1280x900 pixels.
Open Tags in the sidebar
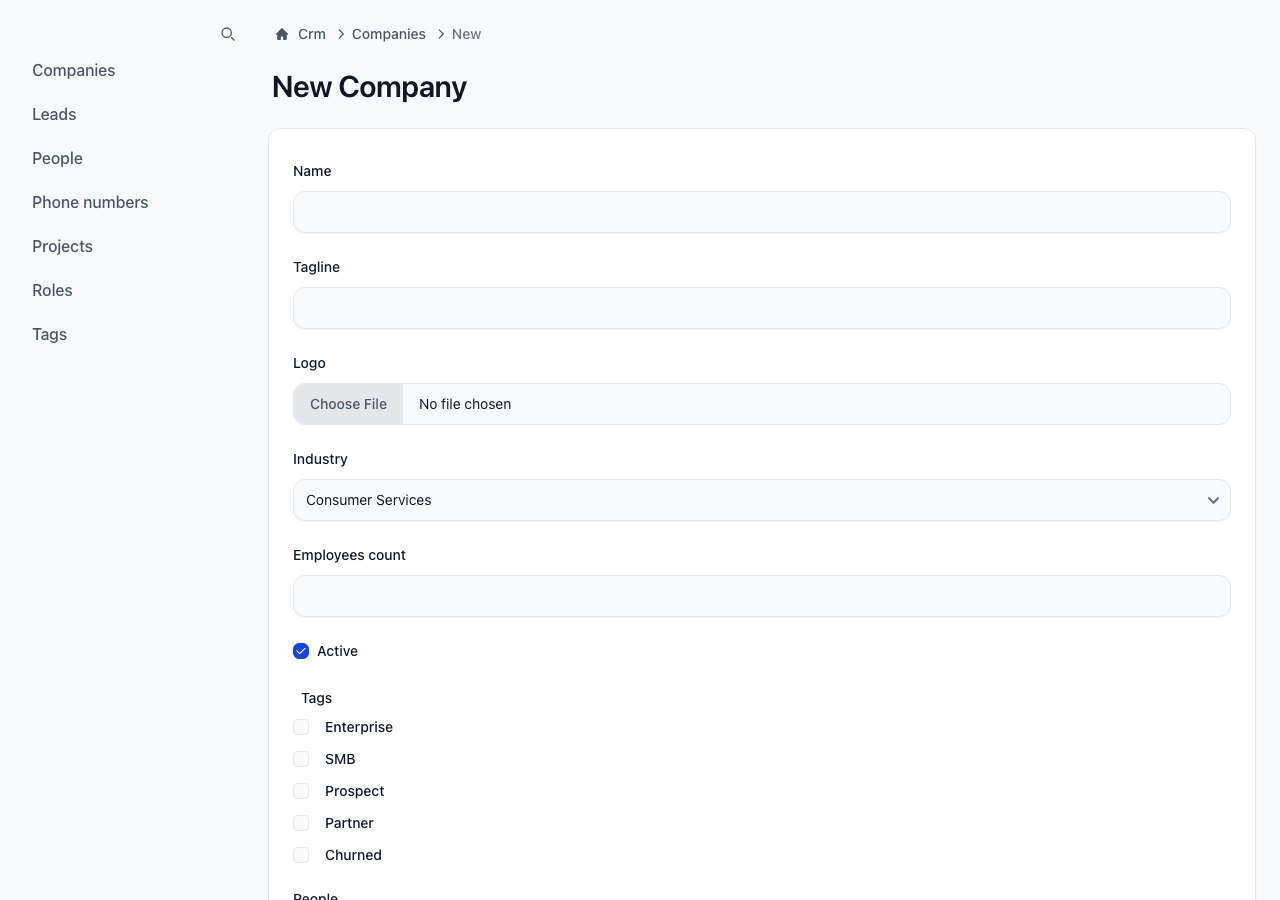click(49, 334)
